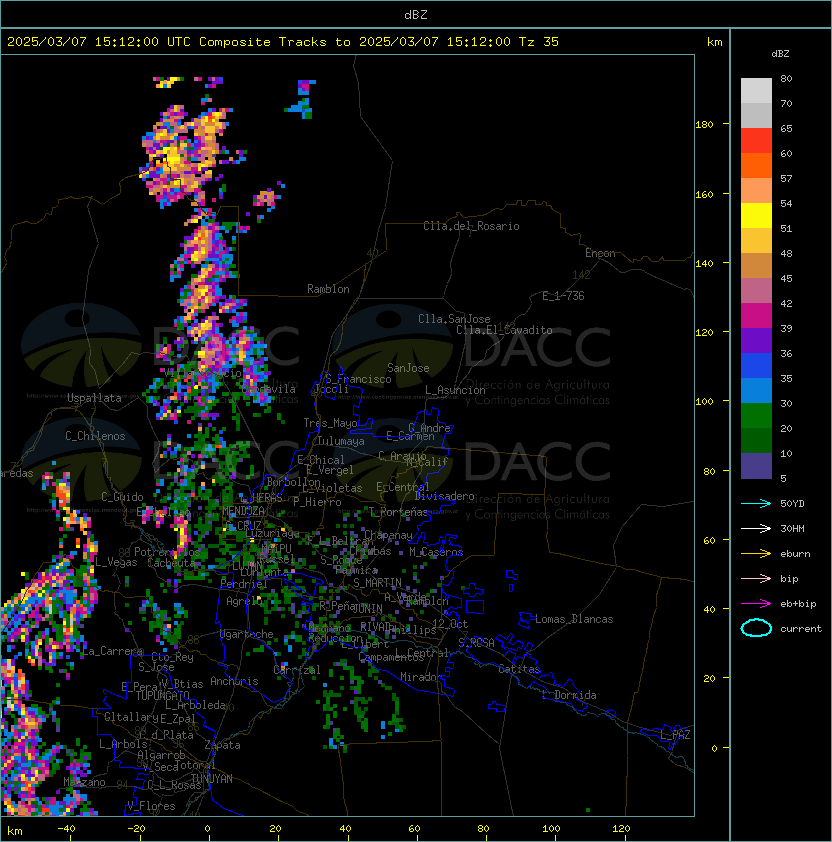Click the Ramblon place label
832x842 pixels.
click(328, 289)
